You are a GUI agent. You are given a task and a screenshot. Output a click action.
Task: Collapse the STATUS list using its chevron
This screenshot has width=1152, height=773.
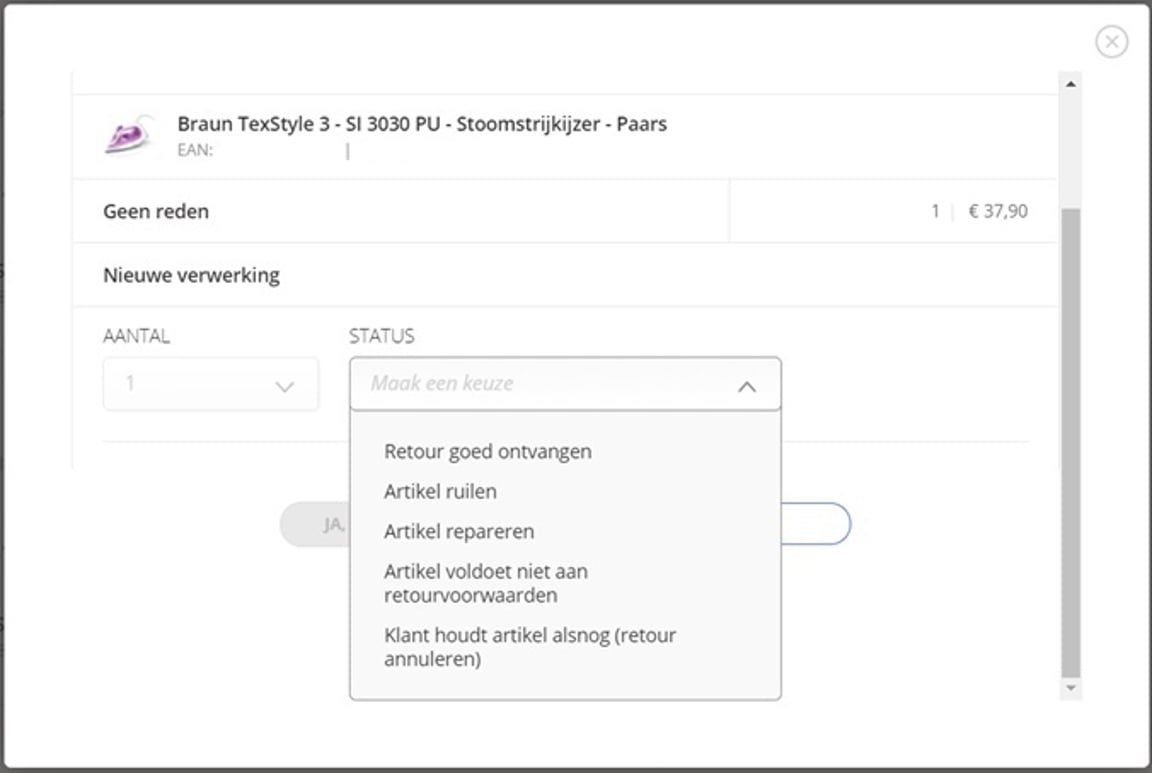746,386
